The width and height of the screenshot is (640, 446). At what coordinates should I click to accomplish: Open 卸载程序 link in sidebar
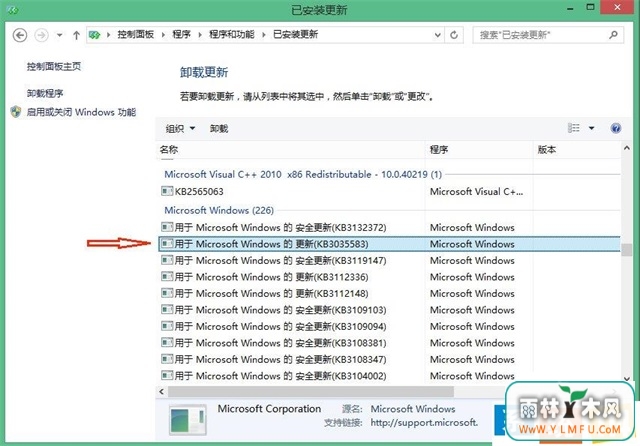(x=45, y=93)
